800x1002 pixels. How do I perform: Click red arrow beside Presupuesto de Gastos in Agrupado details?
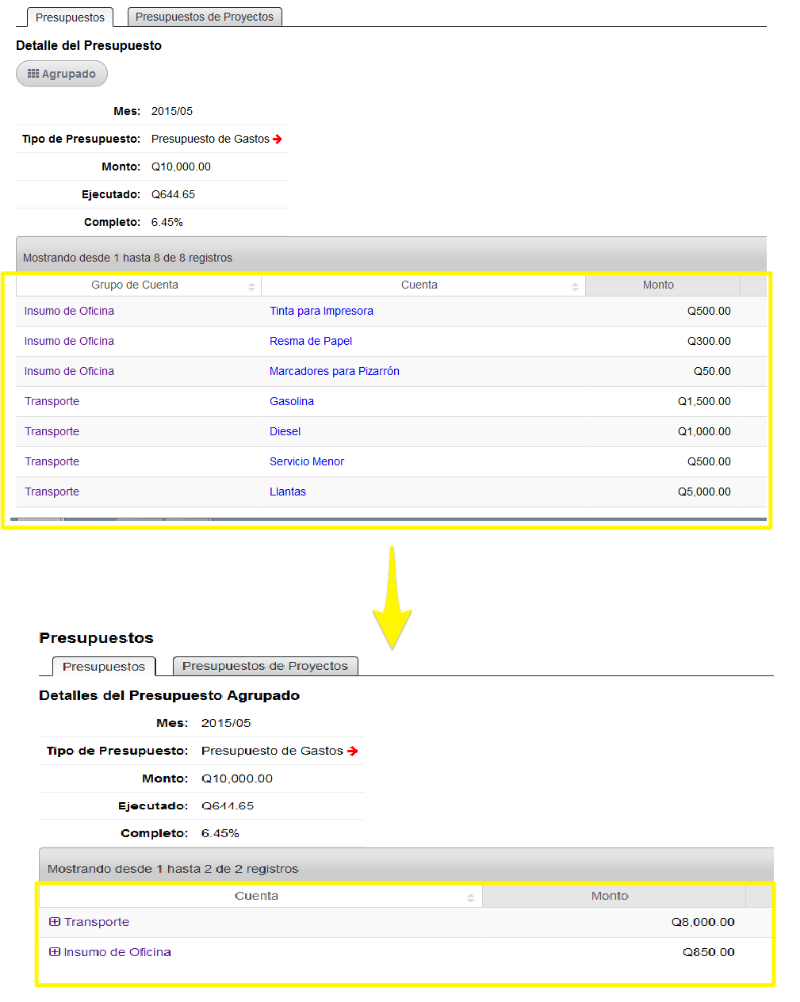click(352, 751)
